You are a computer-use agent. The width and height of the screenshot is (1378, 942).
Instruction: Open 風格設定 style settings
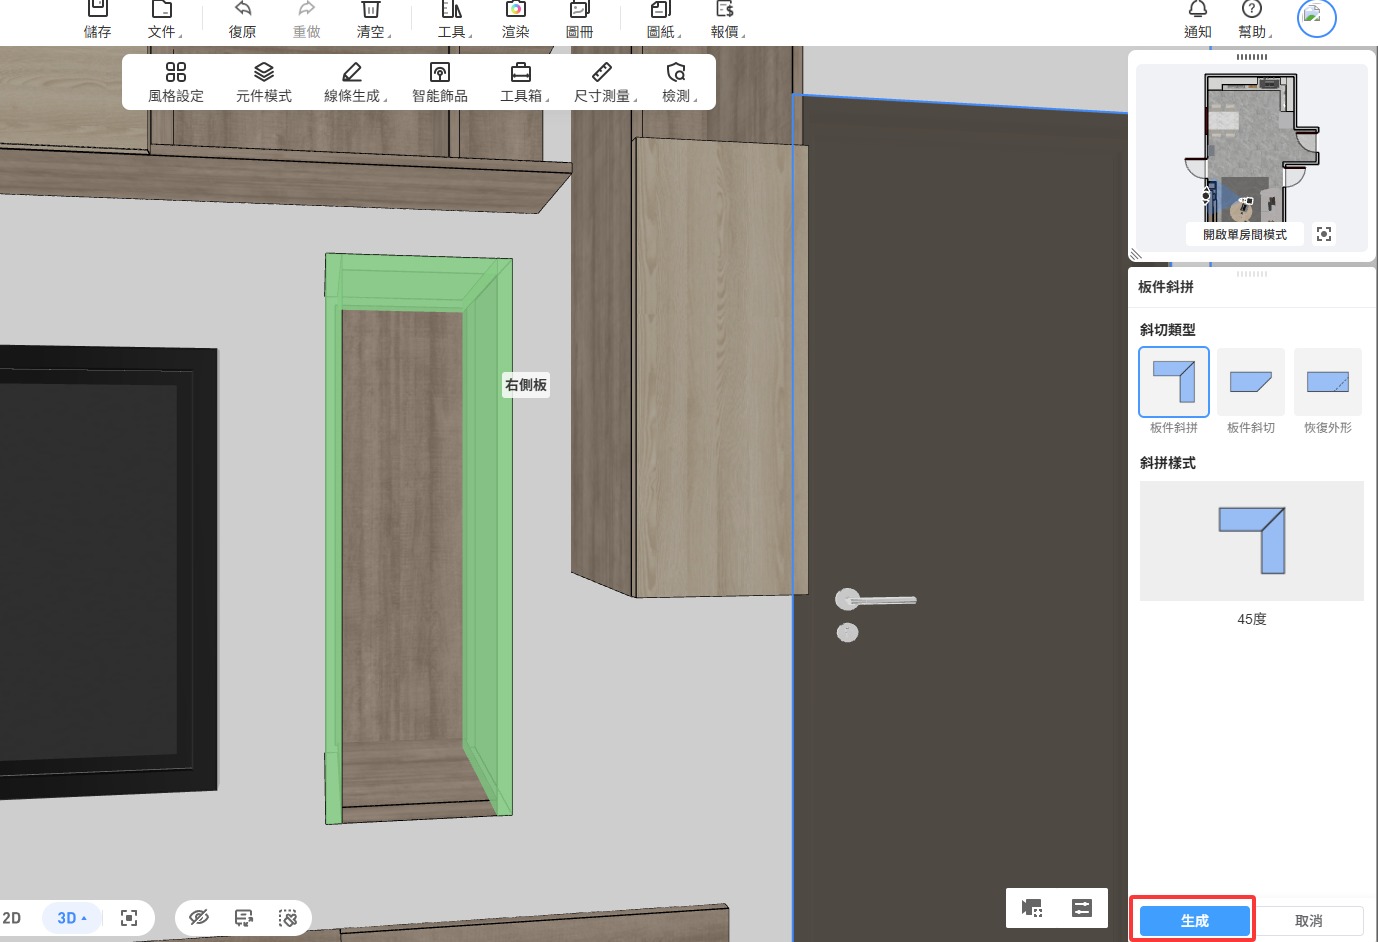(176, 82)
